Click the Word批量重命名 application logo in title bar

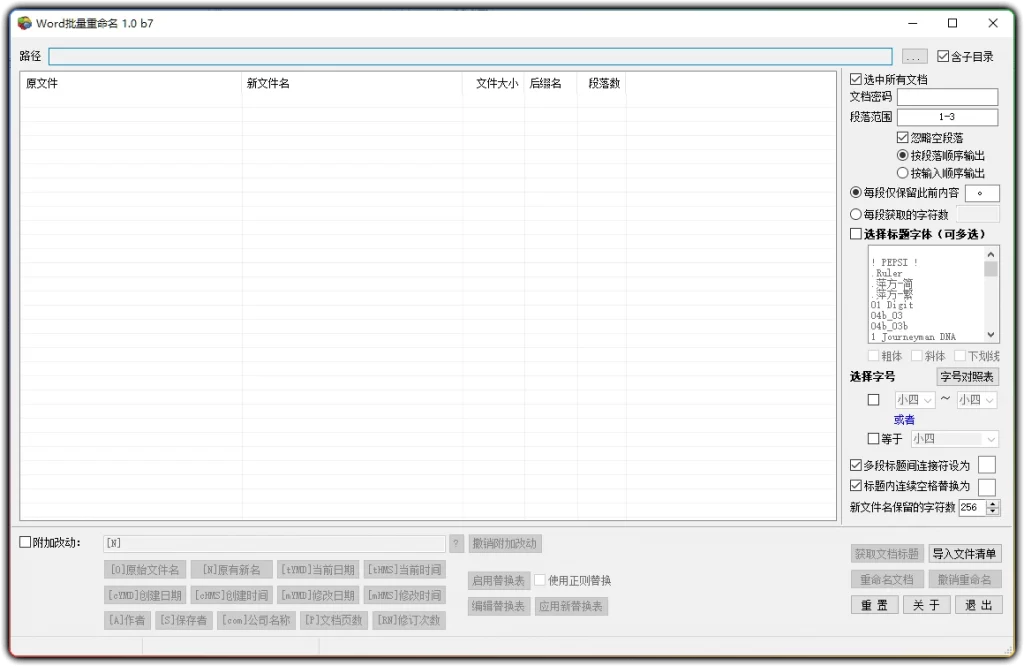pos(22,22)
